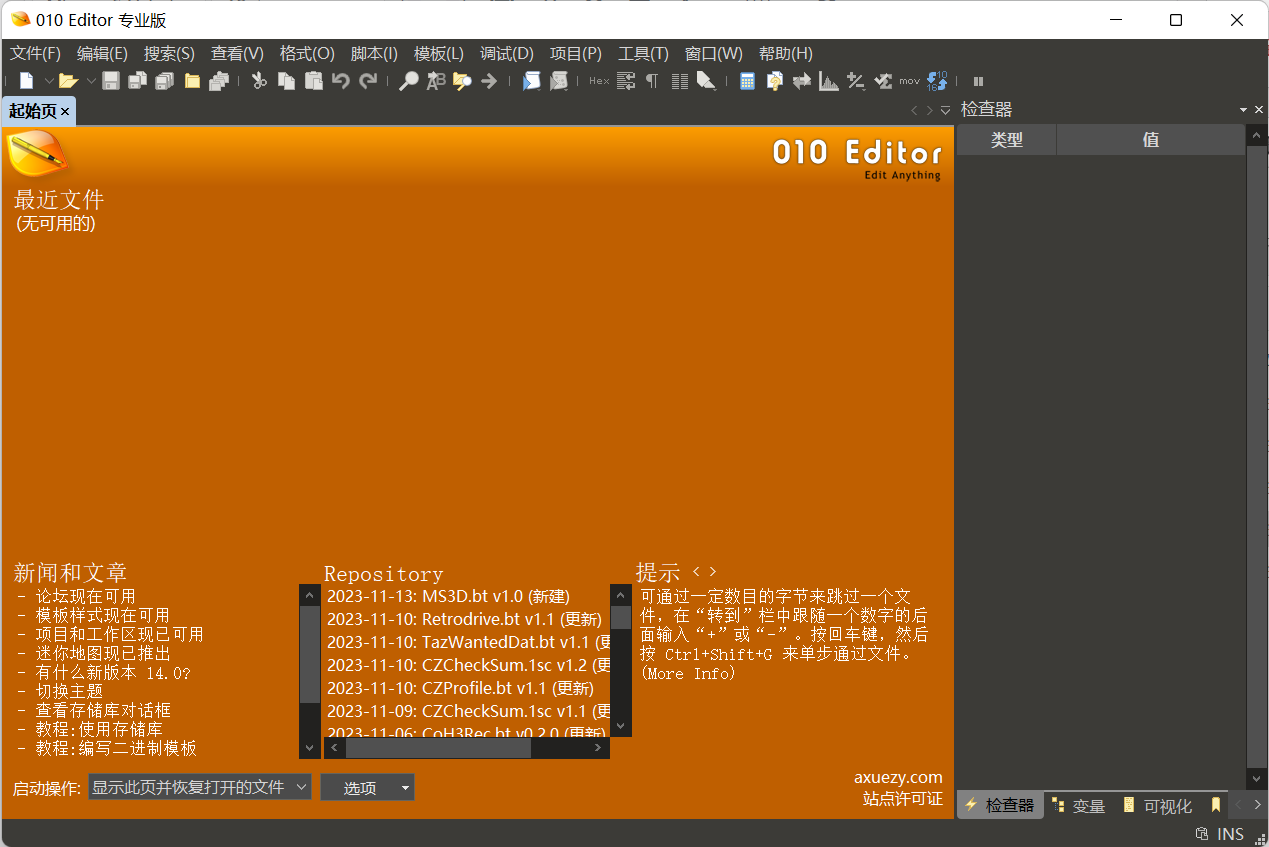Click the (More Info) tip link
Screen dimensions: 1269x847
tap(688, 674)
